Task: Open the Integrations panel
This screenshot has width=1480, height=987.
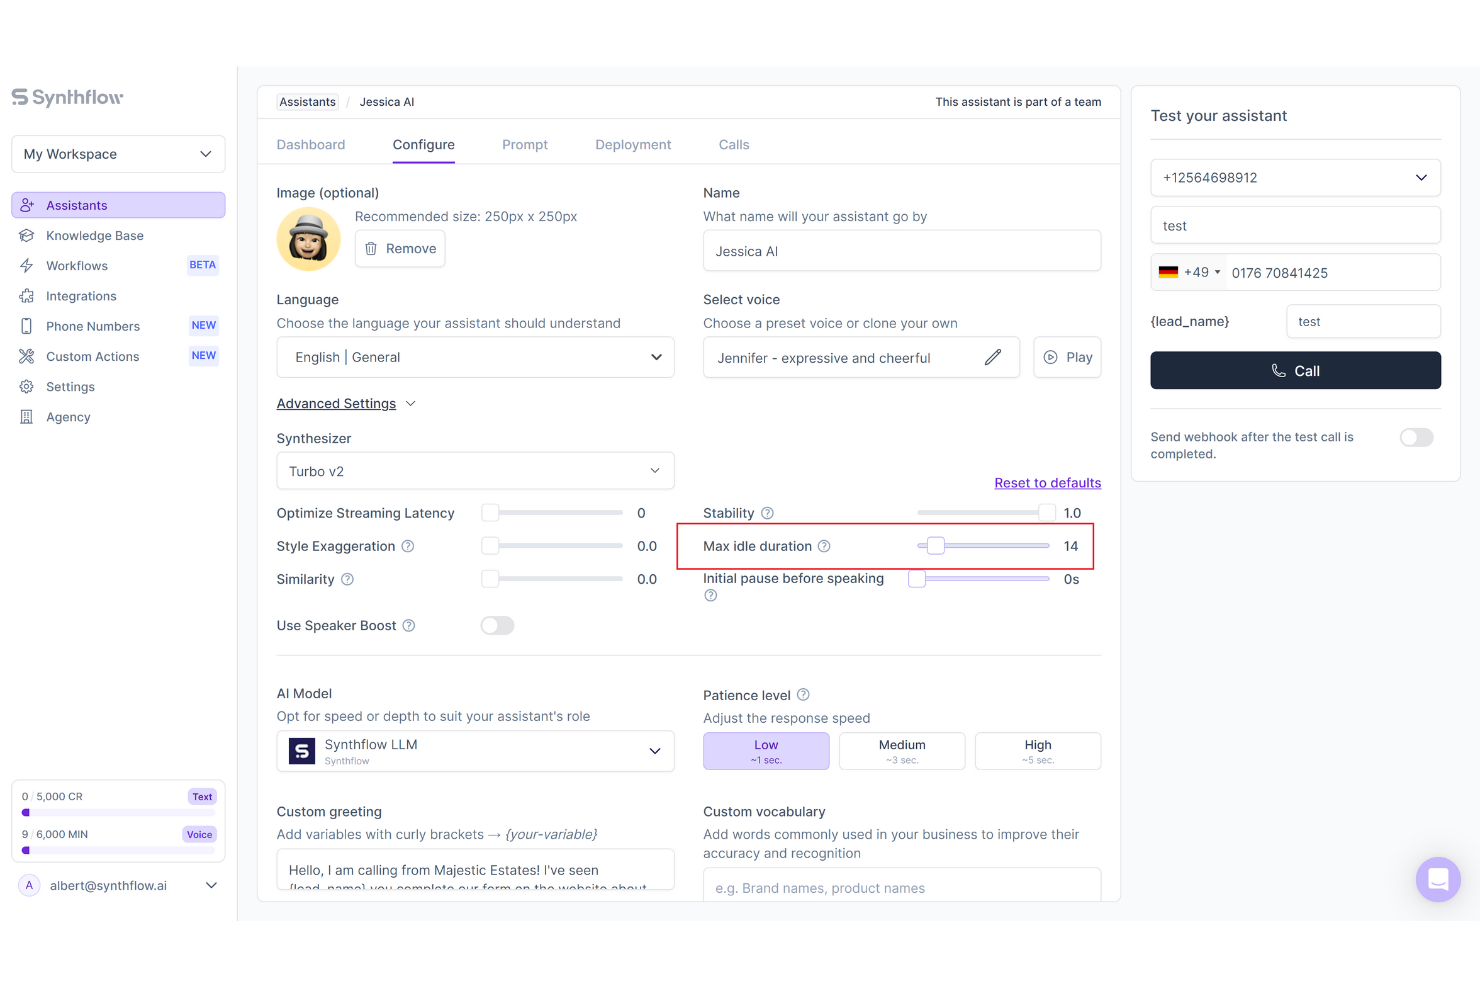Action: tap(79, 296)
